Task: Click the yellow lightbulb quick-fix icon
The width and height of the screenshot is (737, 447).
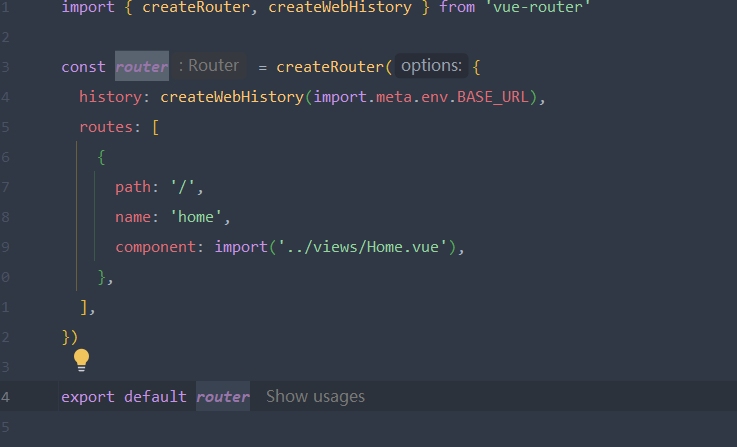Action: point(81,360)
